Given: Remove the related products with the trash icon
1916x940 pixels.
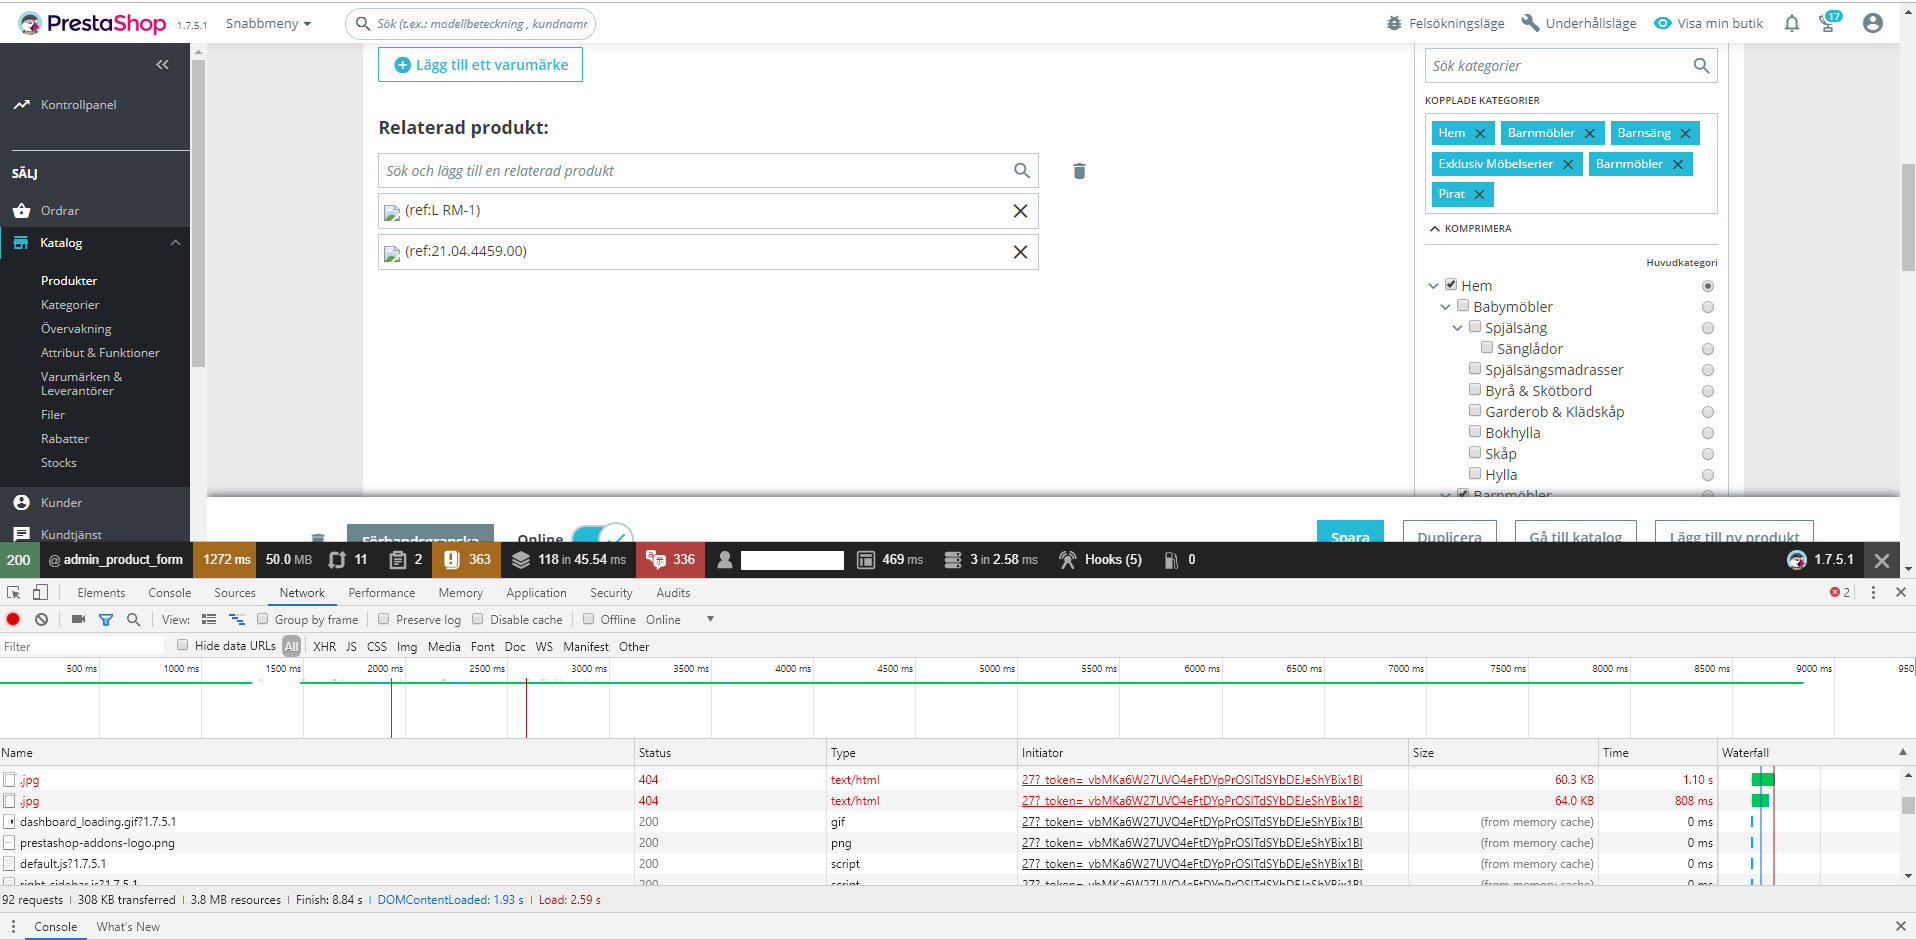Looking at the screenshot, I should 1079,171.
